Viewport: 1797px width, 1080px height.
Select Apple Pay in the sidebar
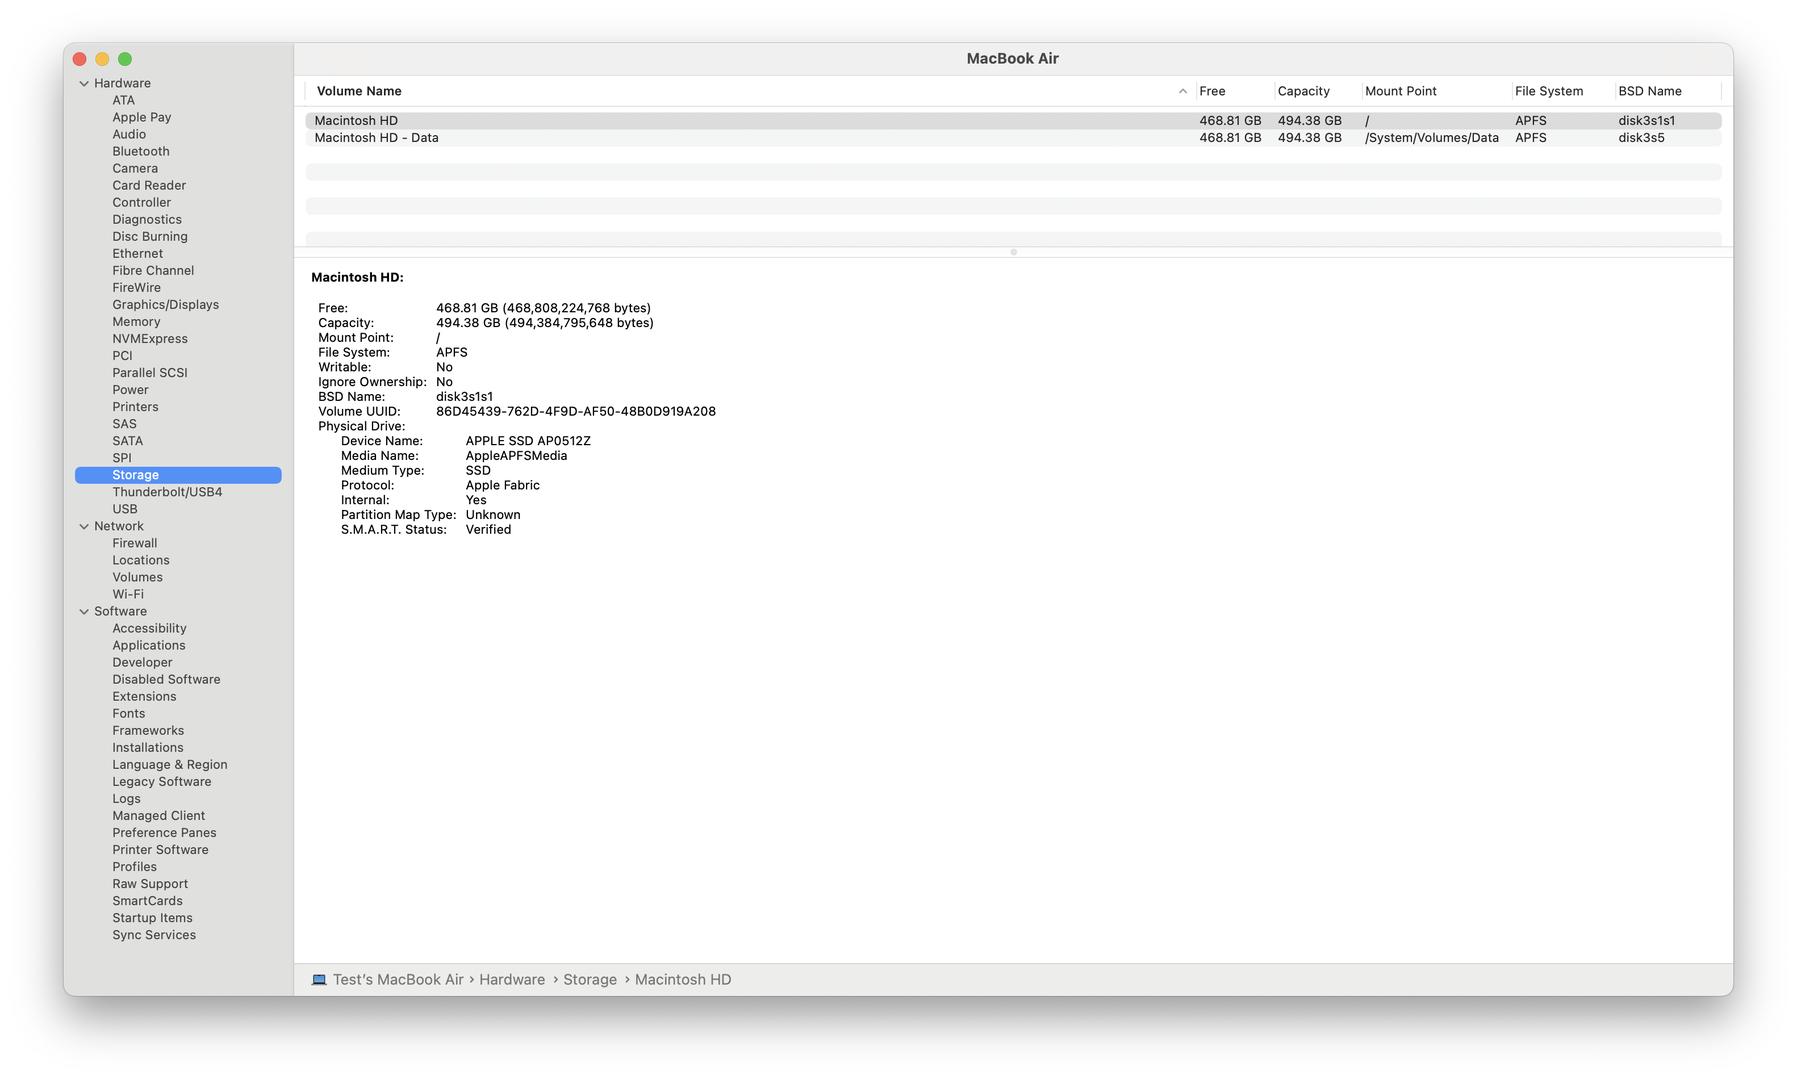pos(141,118)
